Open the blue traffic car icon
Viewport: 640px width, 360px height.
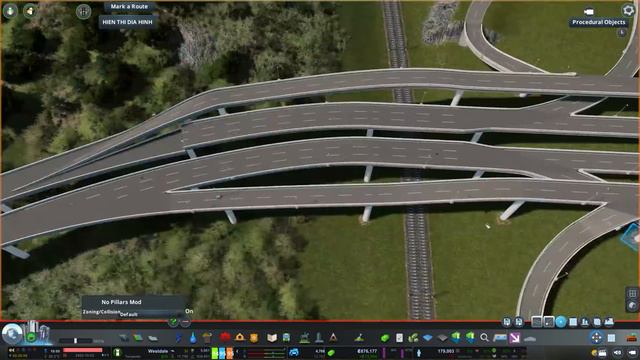click(x=294, y=352)
